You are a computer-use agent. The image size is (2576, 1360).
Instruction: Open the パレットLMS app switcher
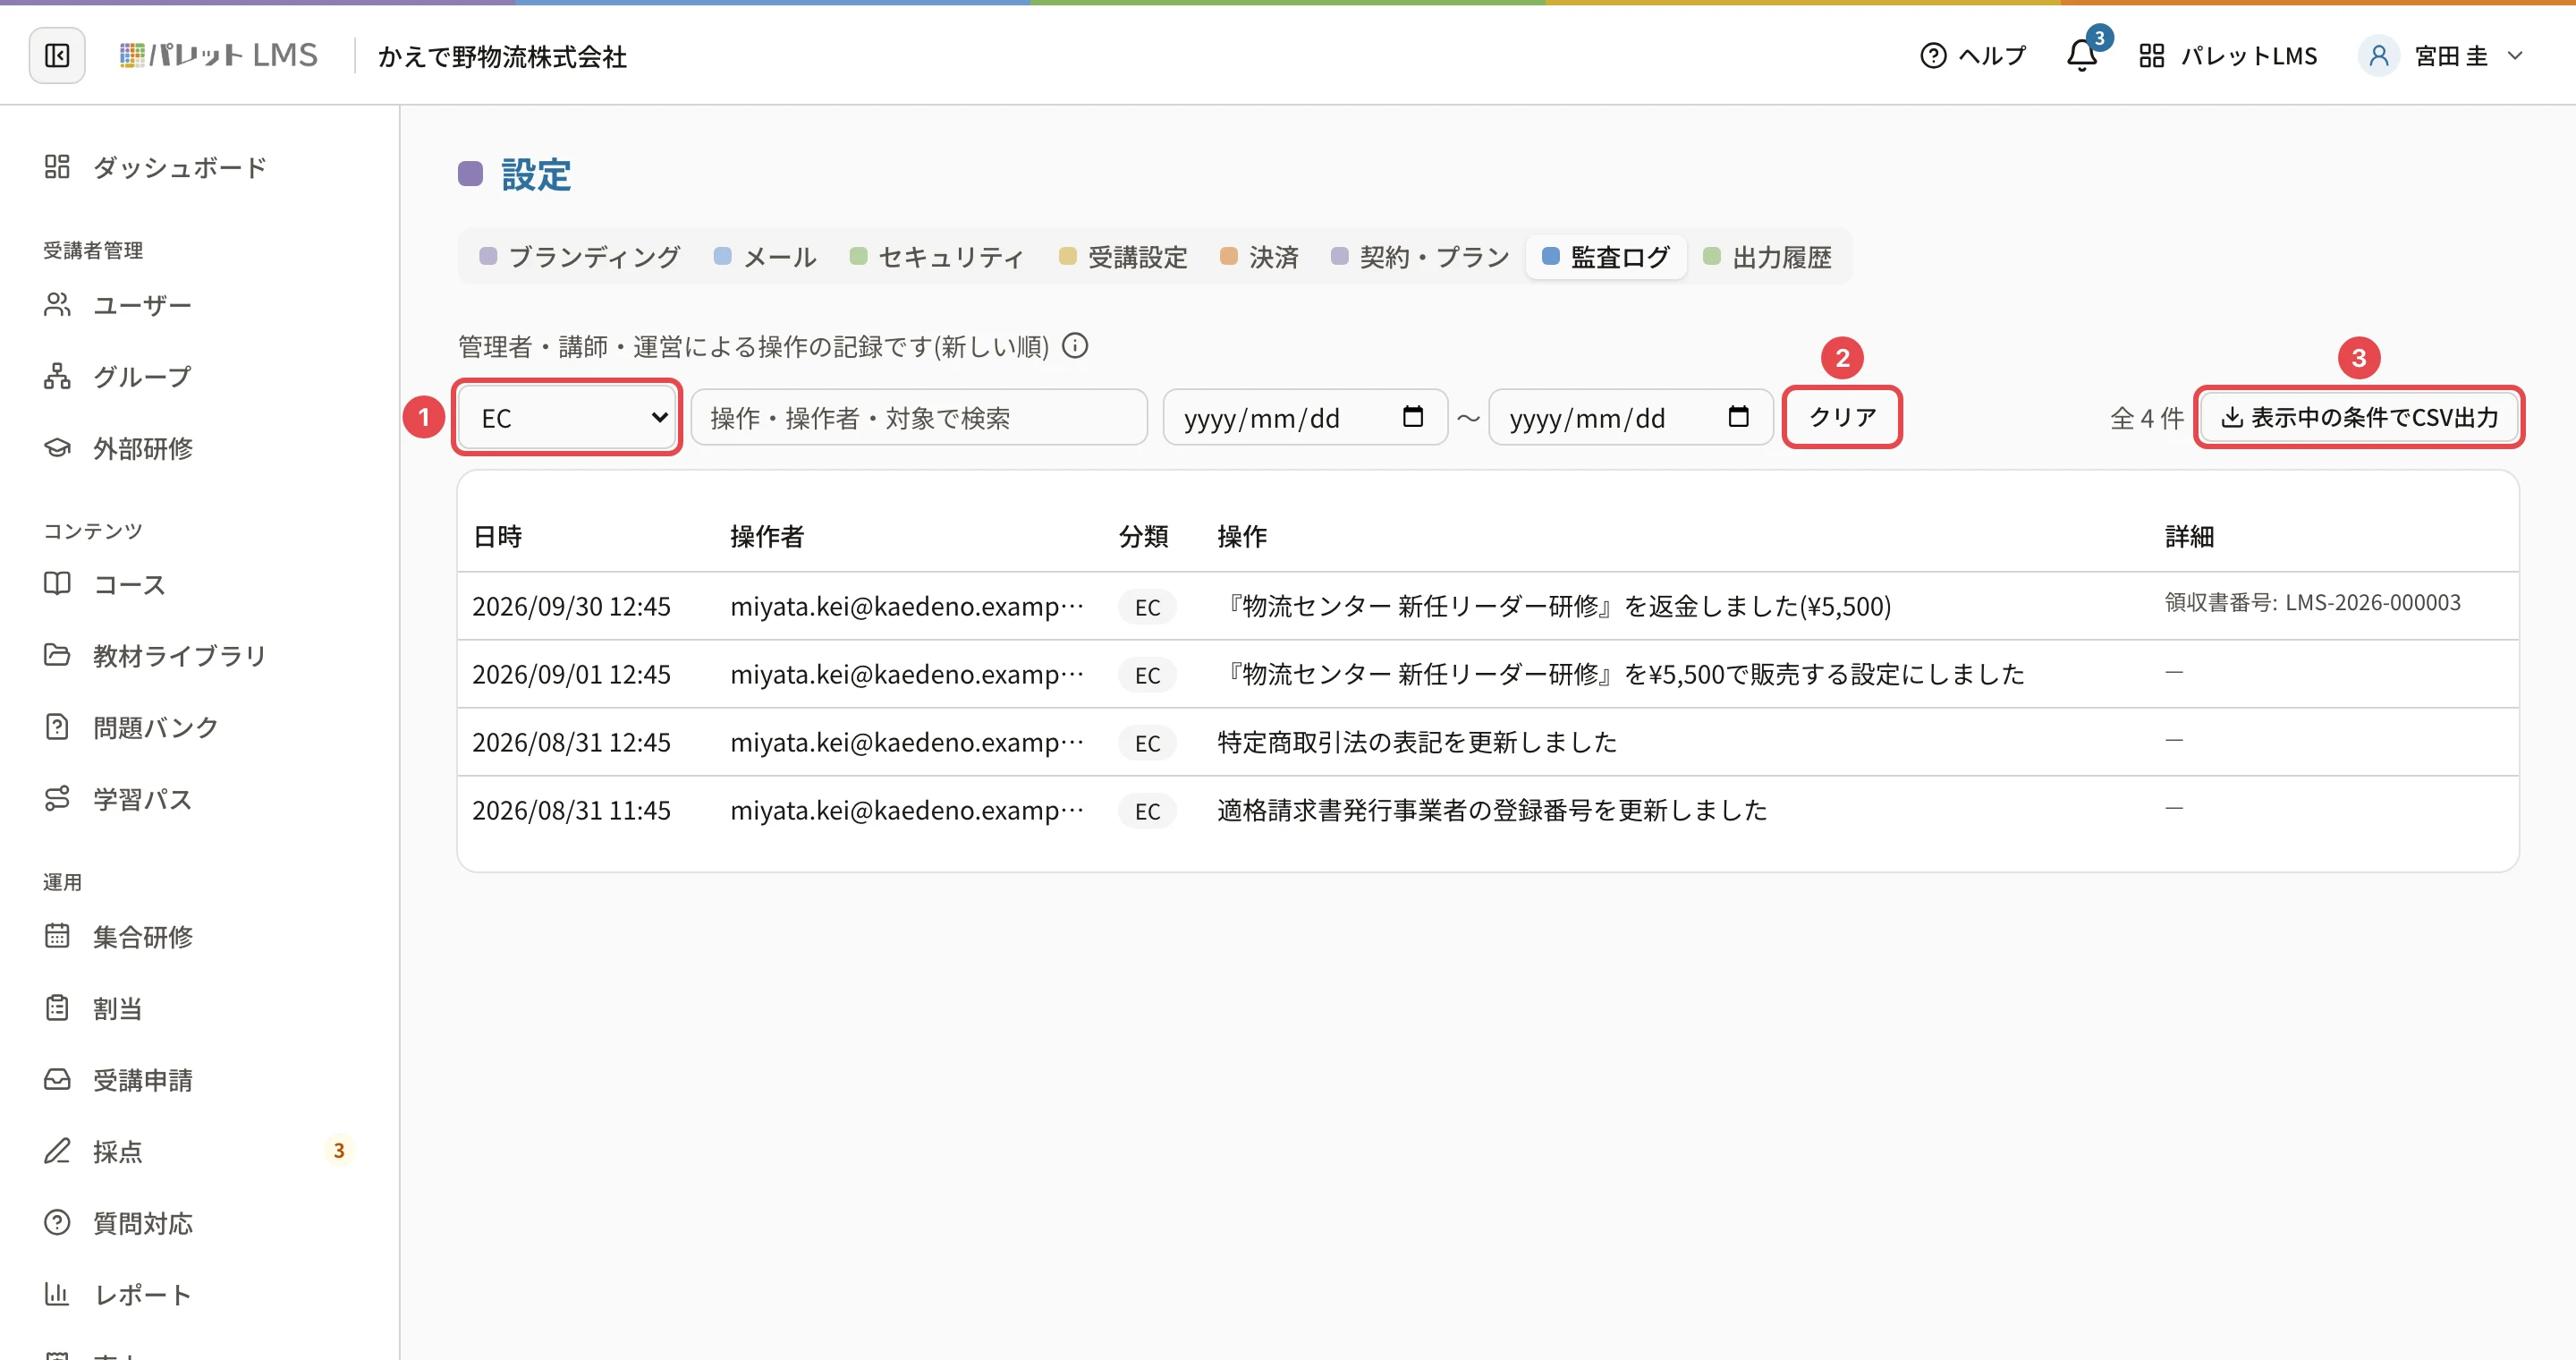click(2228, 56)
